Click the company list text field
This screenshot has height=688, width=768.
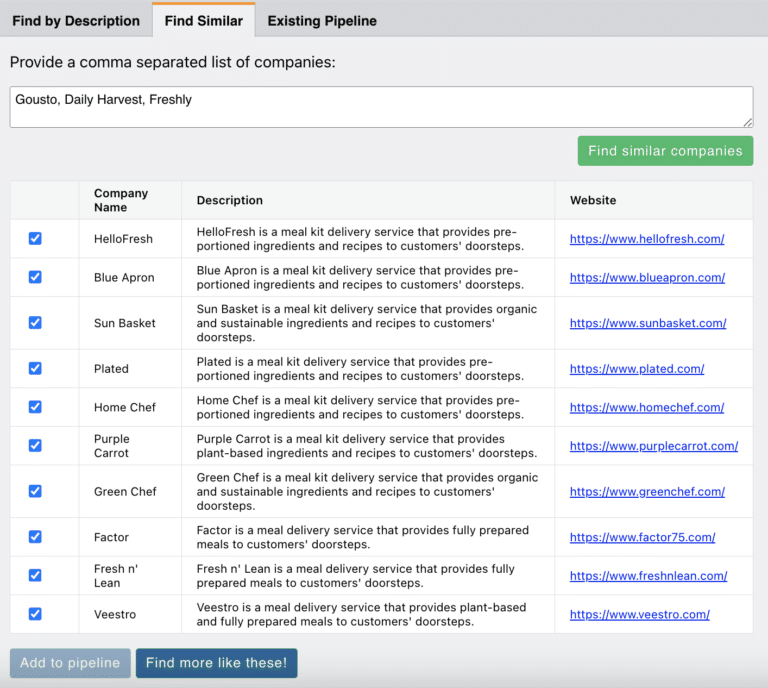(381, 107)
